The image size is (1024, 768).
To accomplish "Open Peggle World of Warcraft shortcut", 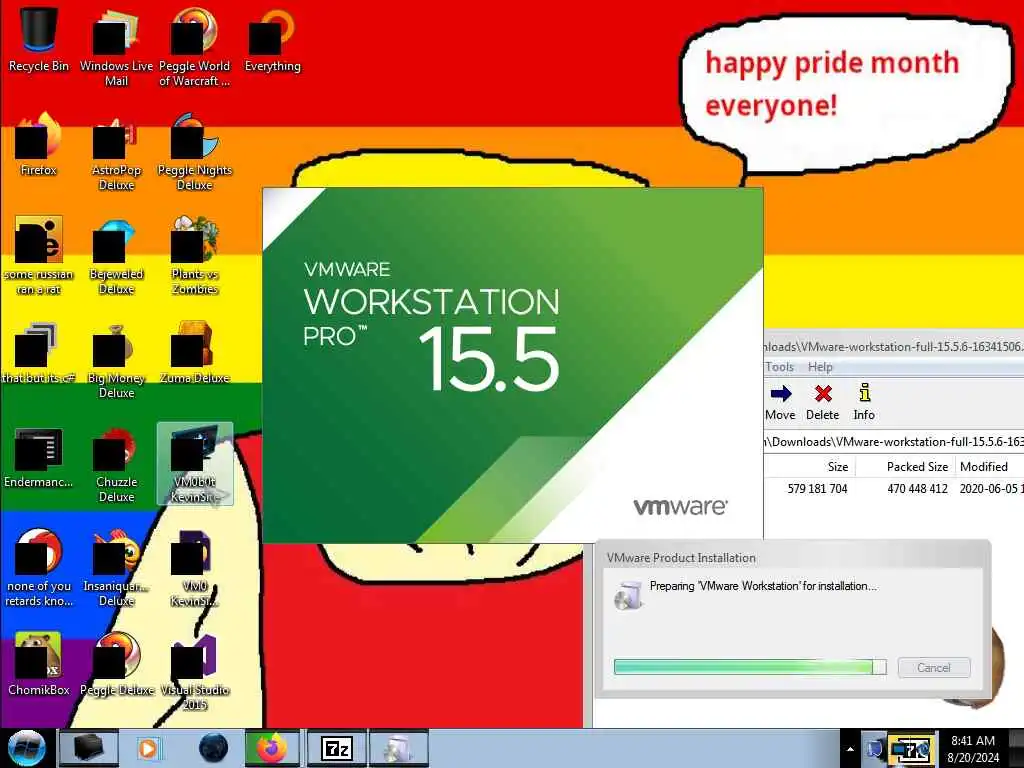I will pos(194,46).
